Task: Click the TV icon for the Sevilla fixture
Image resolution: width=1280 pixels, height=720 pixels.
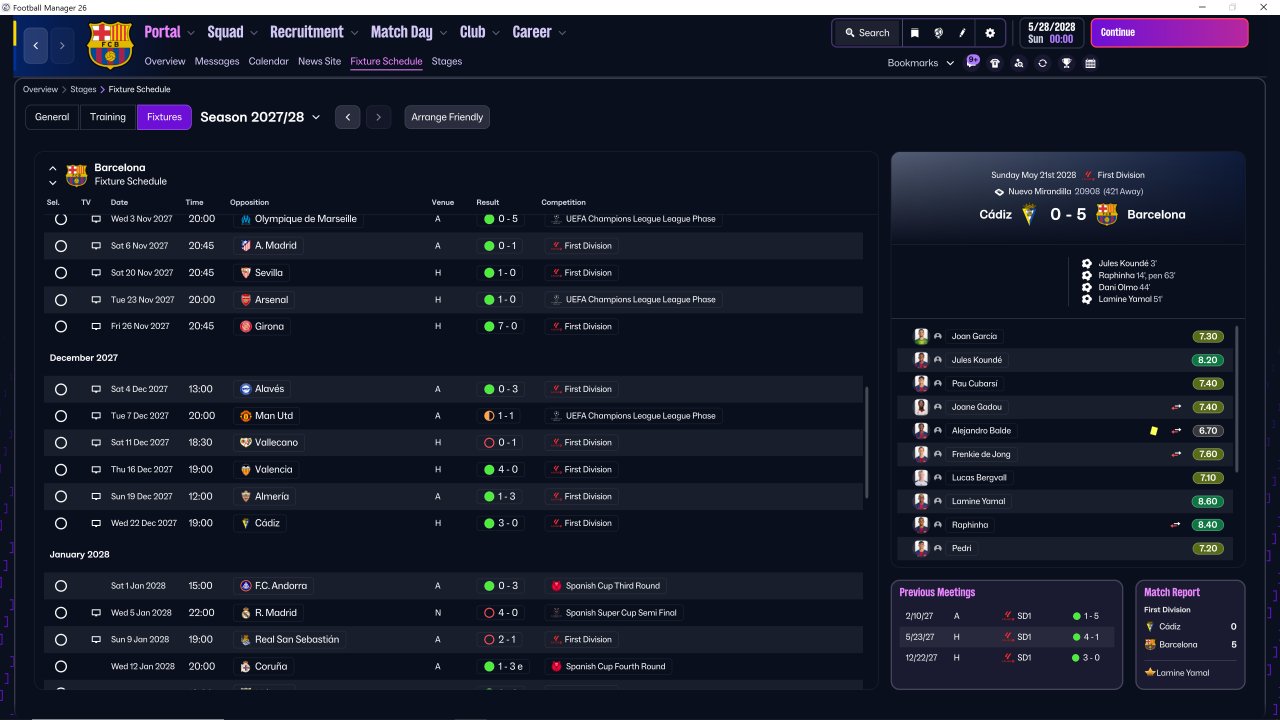Action: [97, 272]
